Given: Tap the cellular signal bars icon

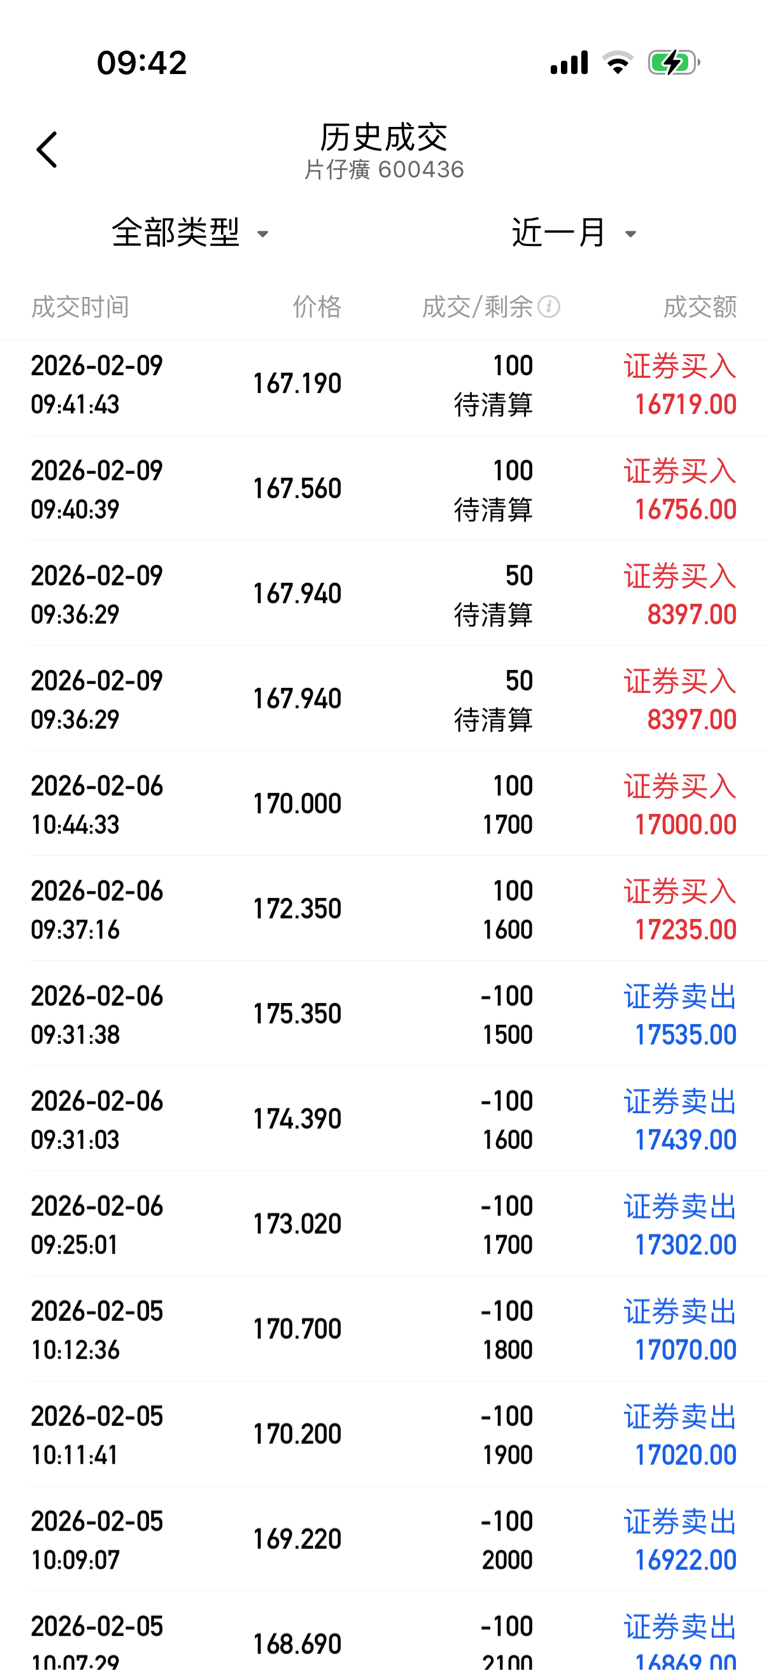Looking at the screenshot, I should click(x=569, y=63).
